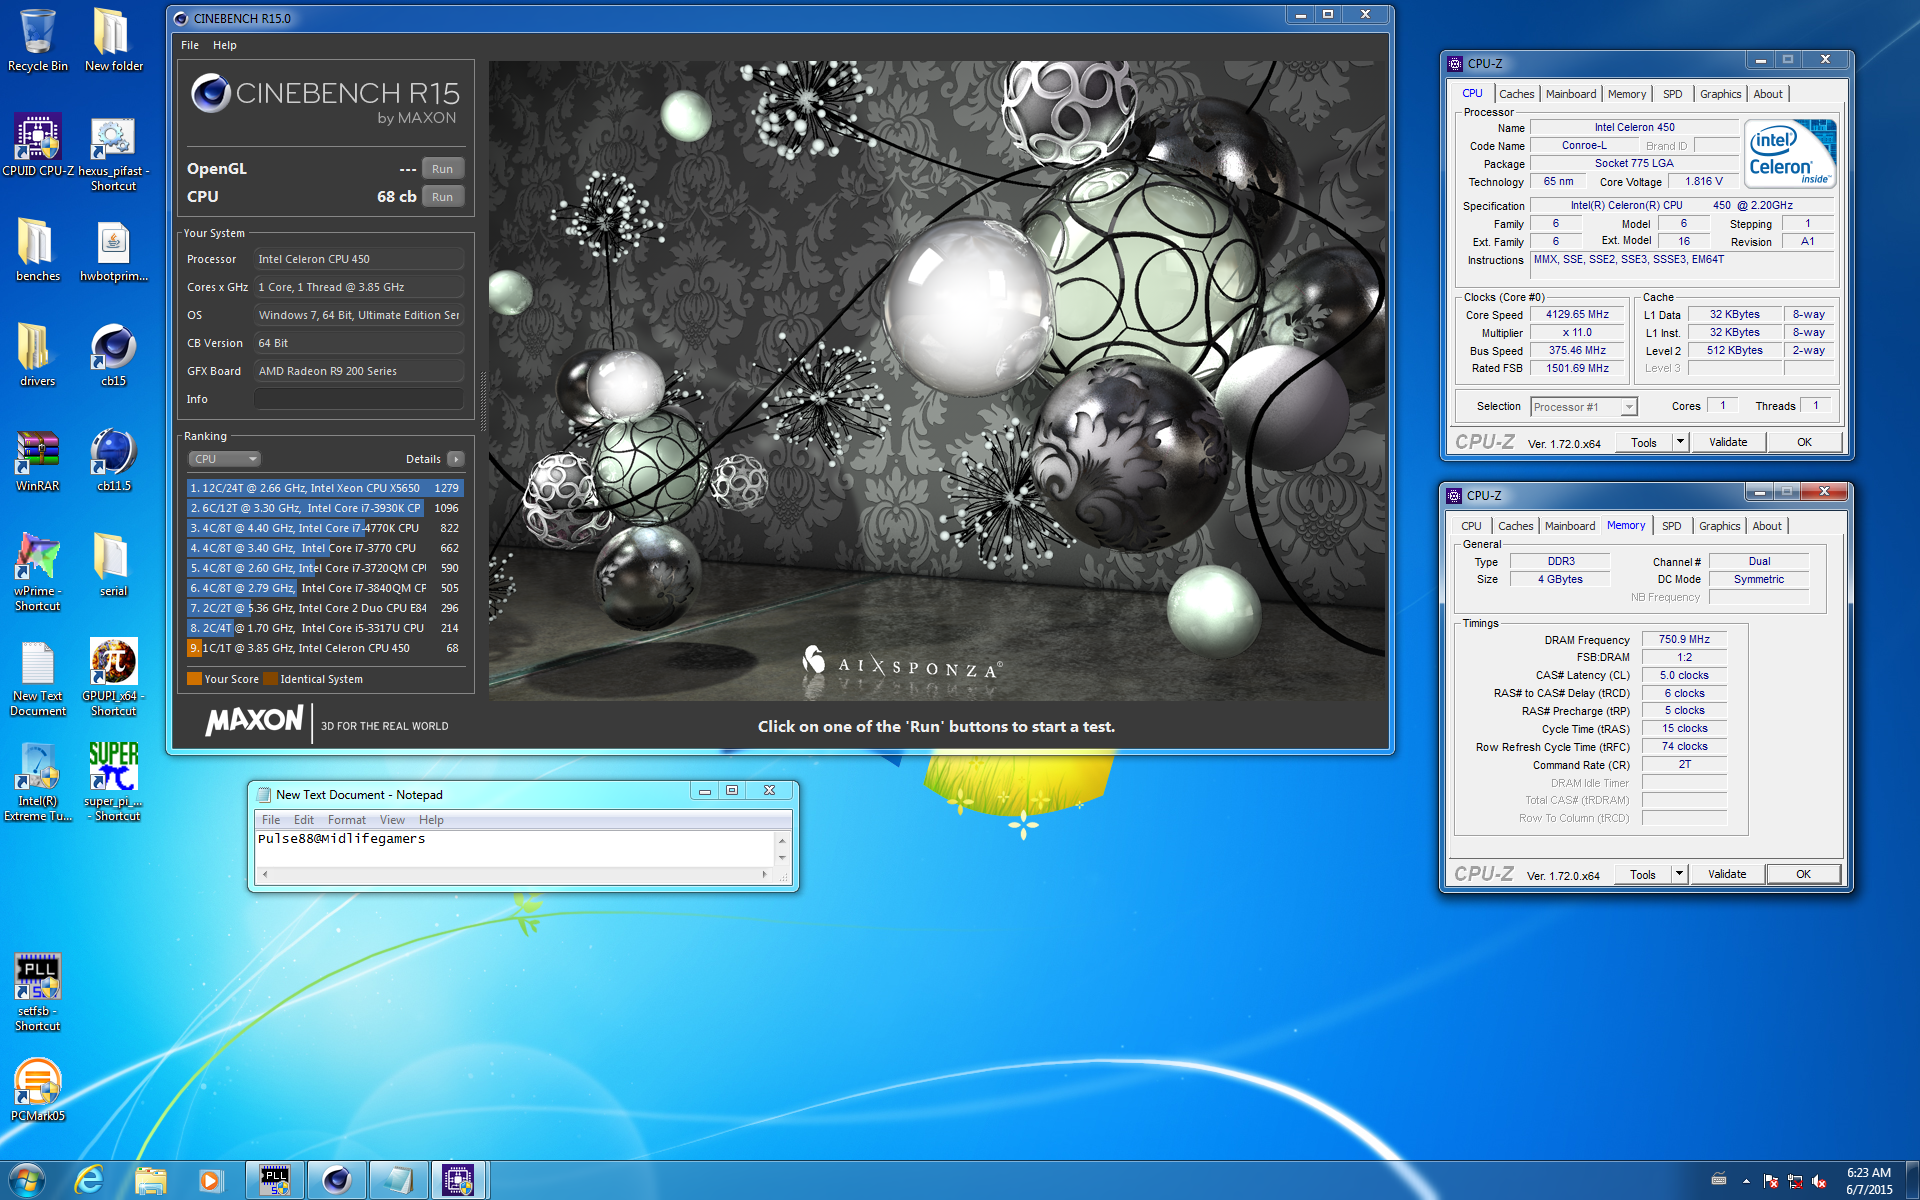This screenshot has height=1200, width=1920.
Task: Switch to SPD tab in lower CPU-Z
Action: tap(1671, 526)
